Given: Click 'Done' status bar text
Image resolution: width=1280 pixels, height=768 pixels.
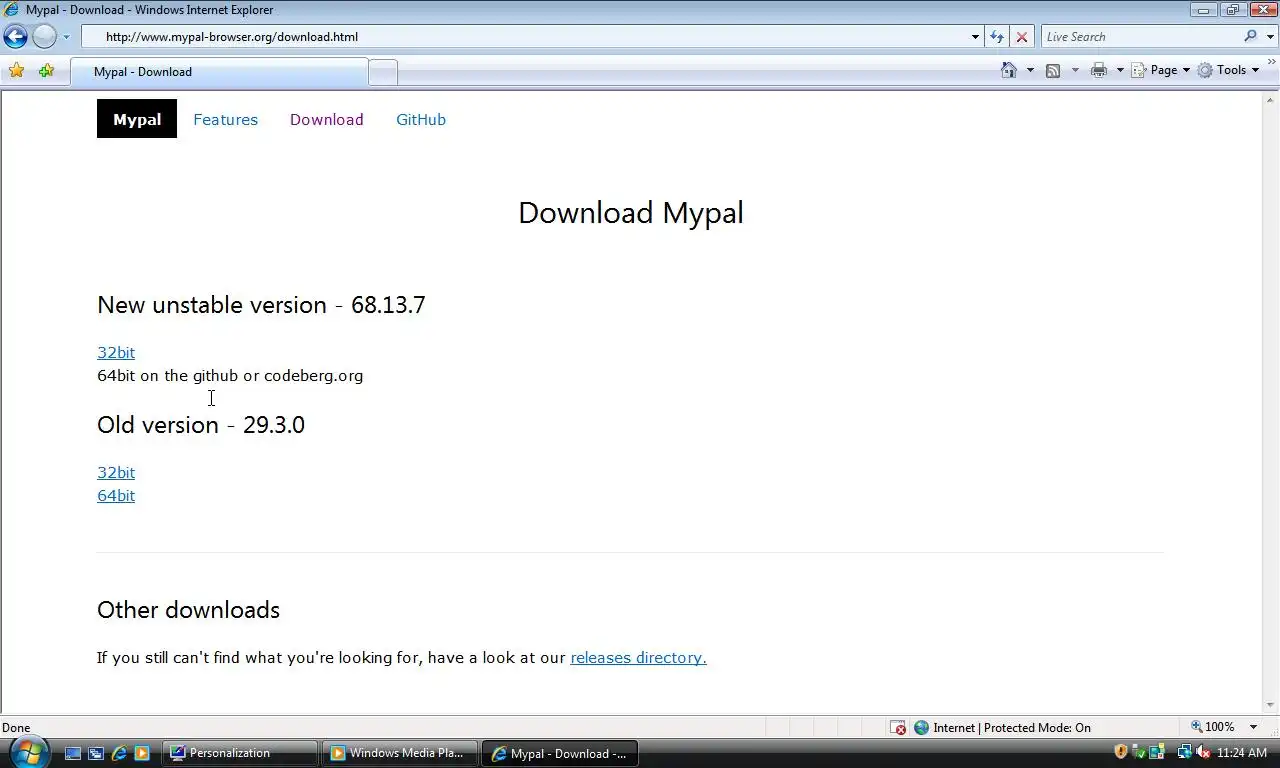Looking at the screenshot, I should [x=16, y=728].
